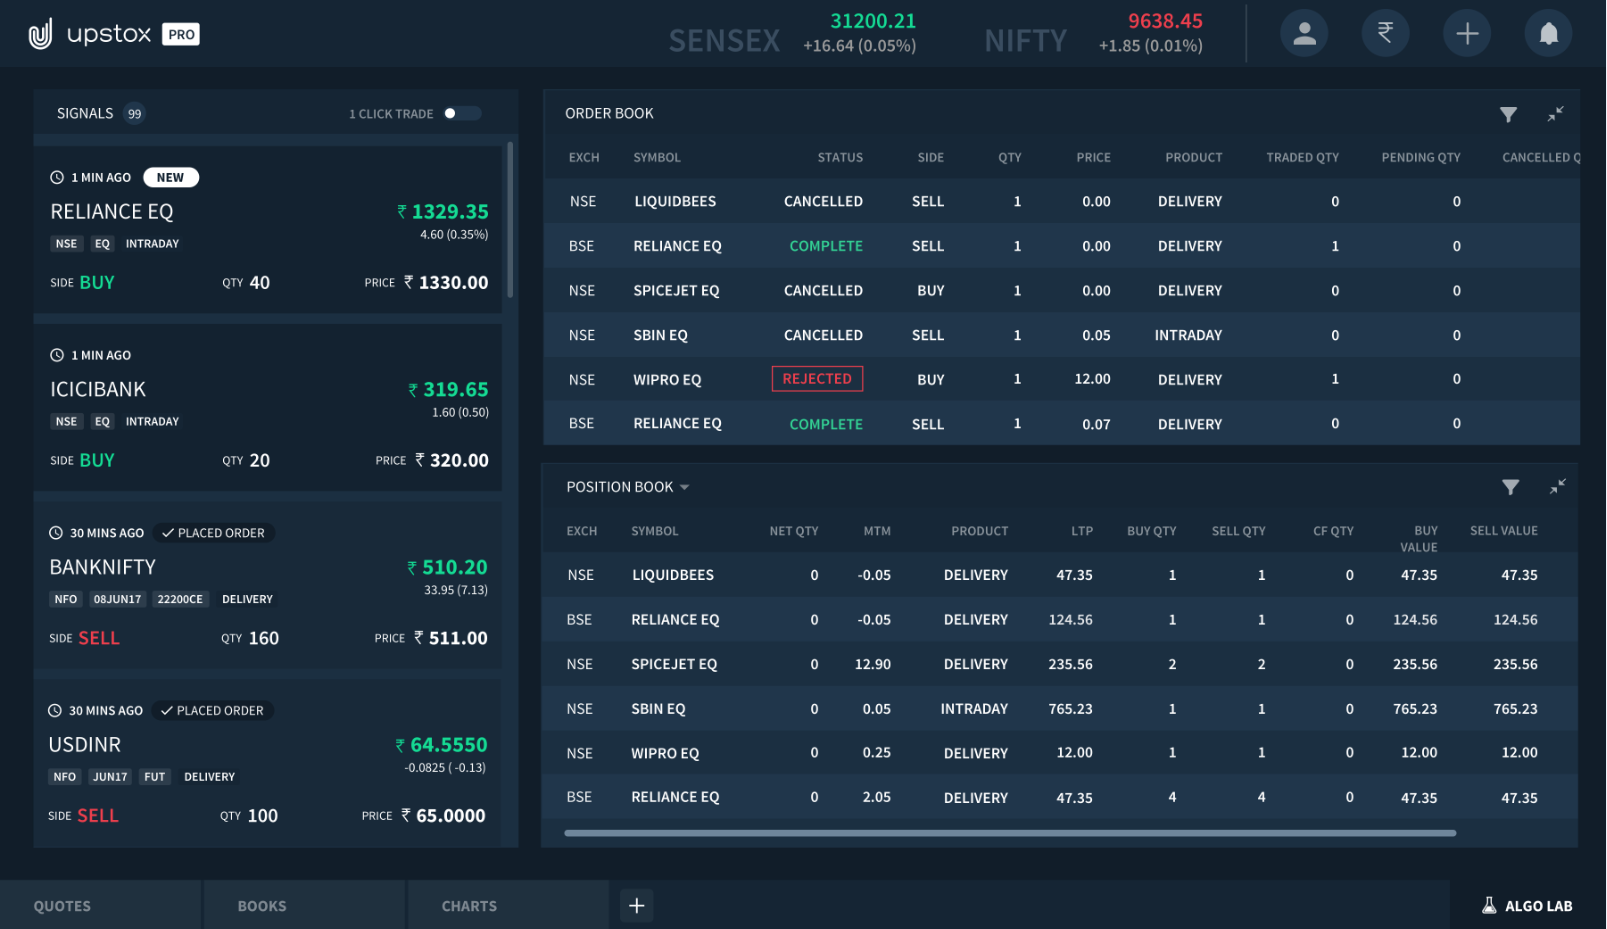
Task: Open the ICICIBANK signal card
Action: pyautogui.click(x=268, y=408)
